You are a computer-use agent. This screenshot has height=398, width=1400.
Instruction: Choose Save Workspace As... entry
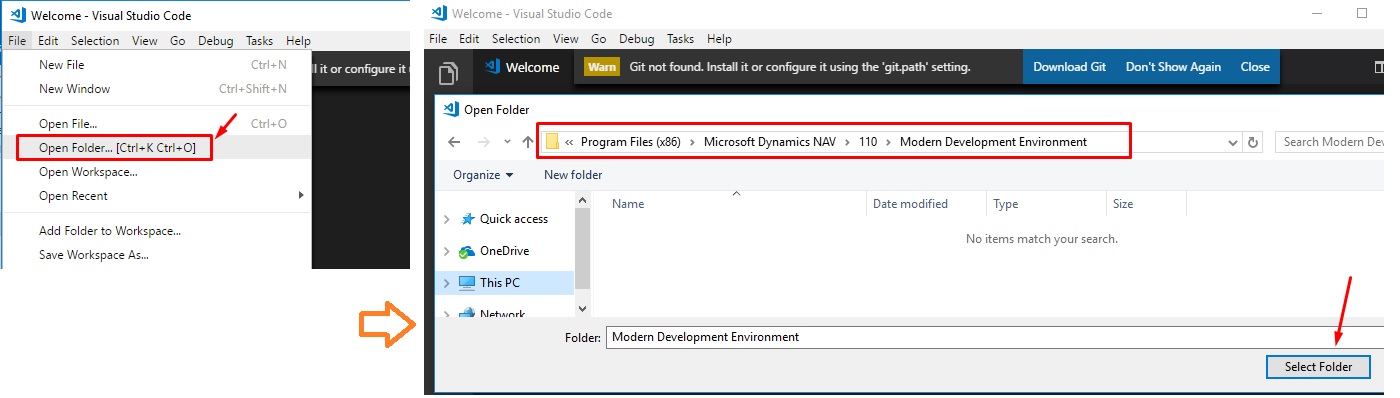click(x=157, y=254)
